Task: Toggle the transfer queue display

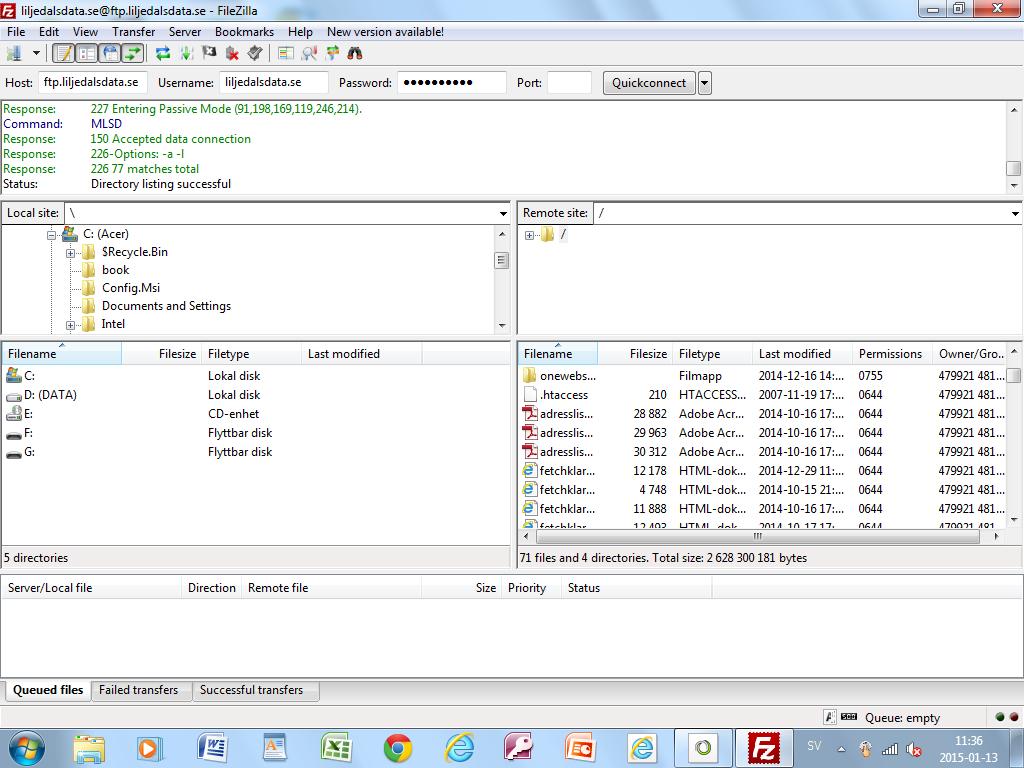Action: tap(133, 54)
